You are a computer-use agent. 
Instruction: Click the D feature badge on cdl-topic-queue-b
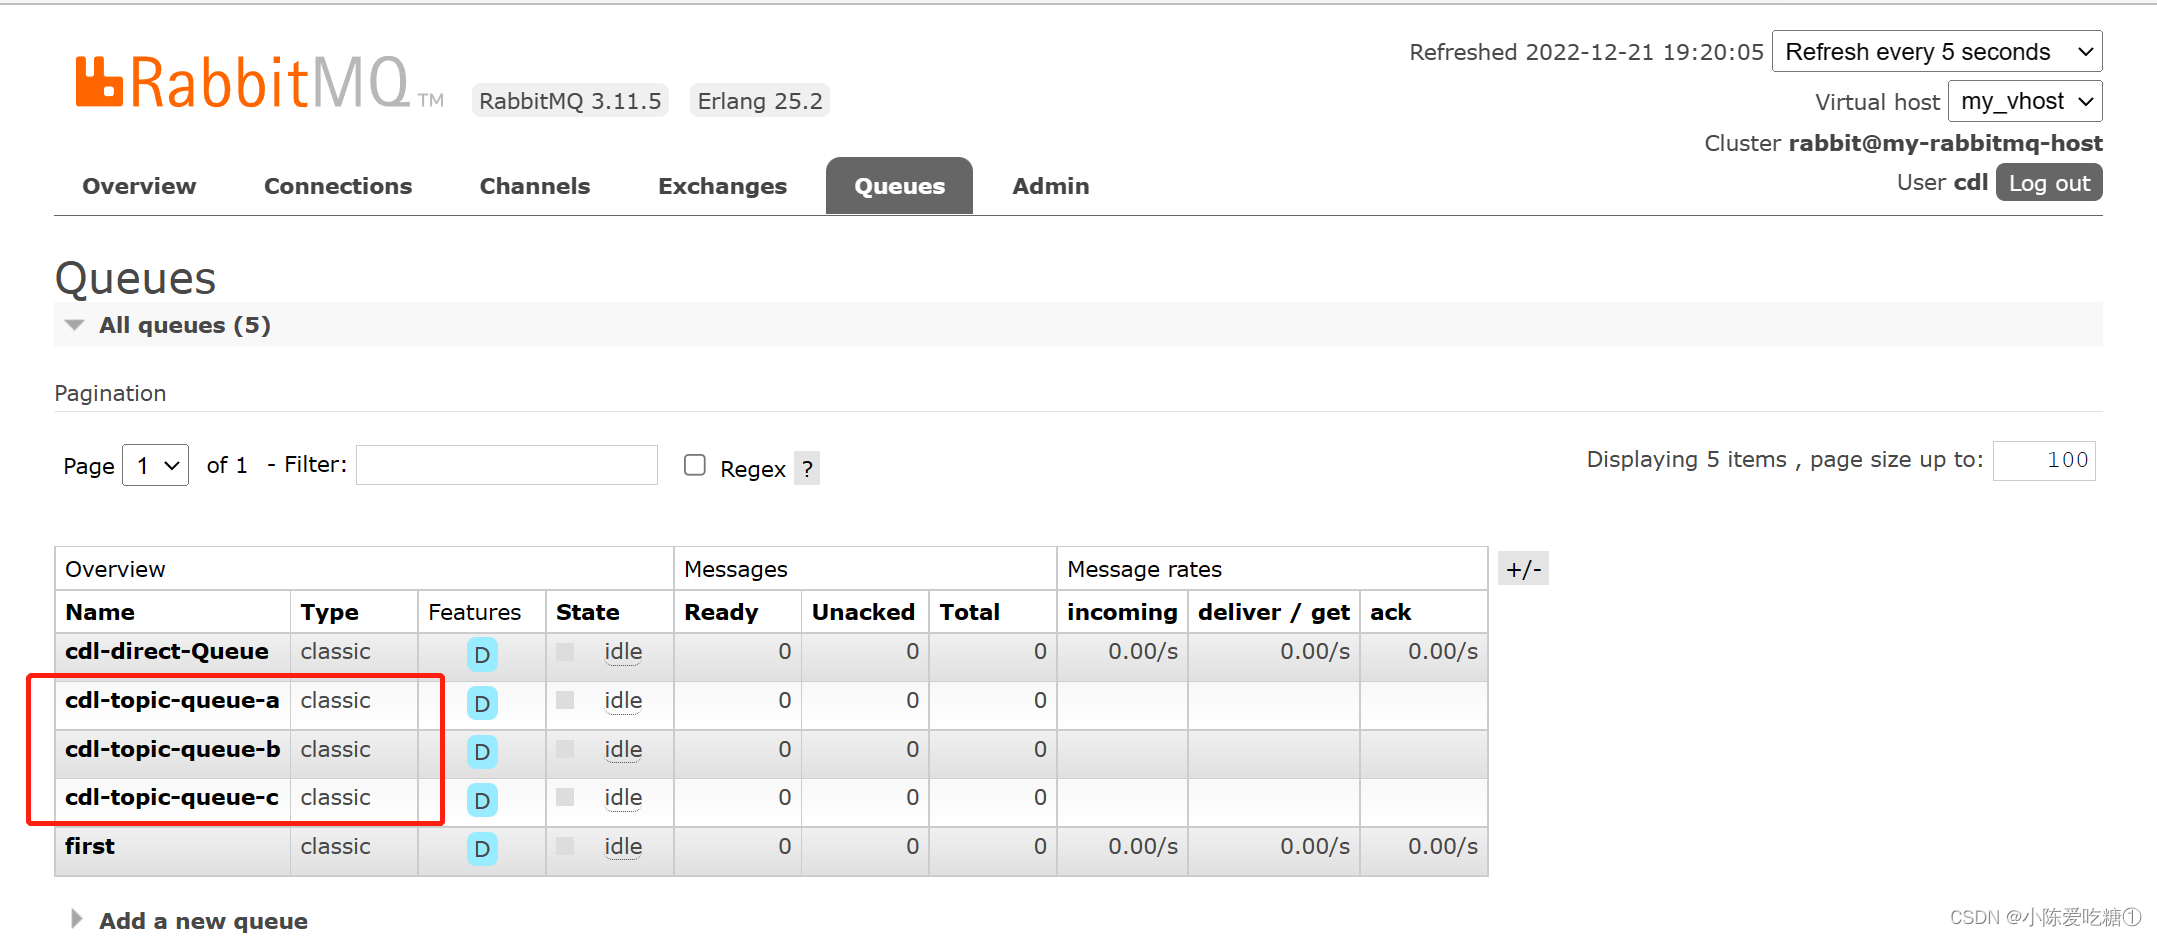tap(481, 752)
